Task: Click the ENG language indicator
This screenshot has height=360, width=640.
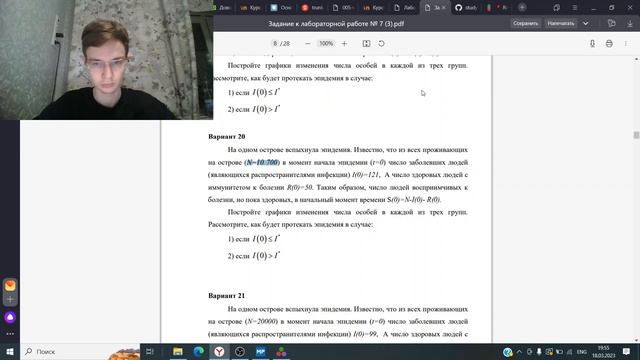Action: tap(582, 351)
